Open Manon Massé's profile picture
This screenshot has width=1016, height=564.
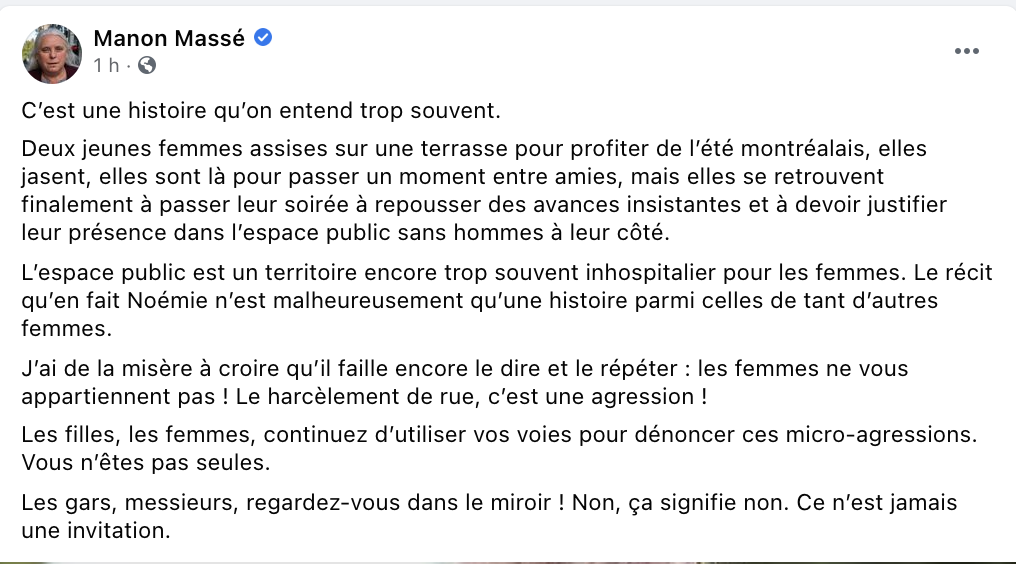(x=52, y=54)
